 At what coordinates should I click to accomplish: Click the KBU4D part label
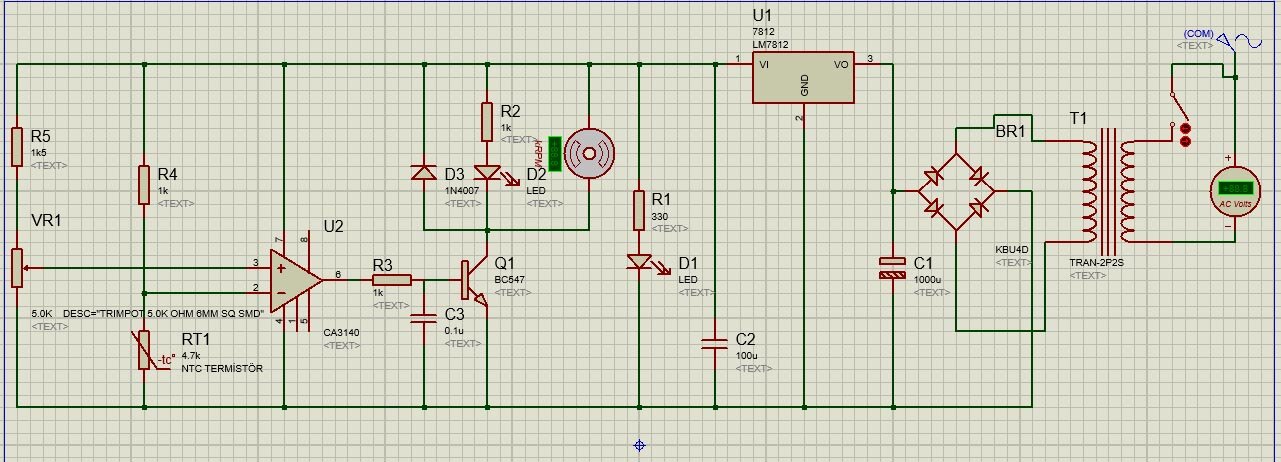click(x=1011, y=250)
